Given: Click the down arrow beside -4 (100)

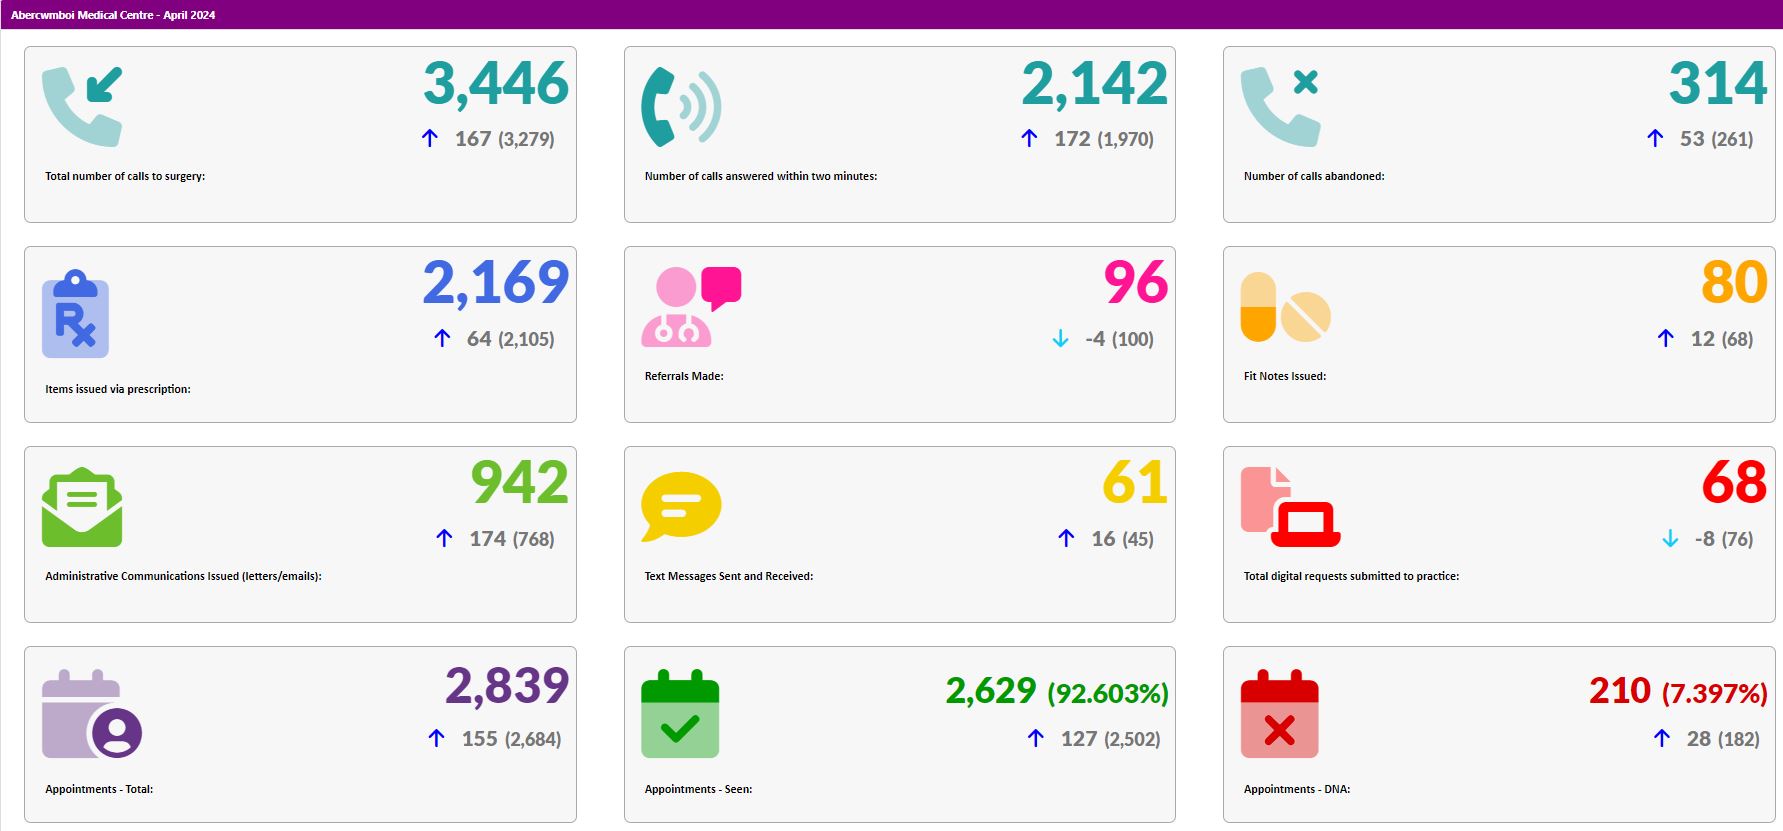Looking at the screenshot, I should tap(1061, 339).
